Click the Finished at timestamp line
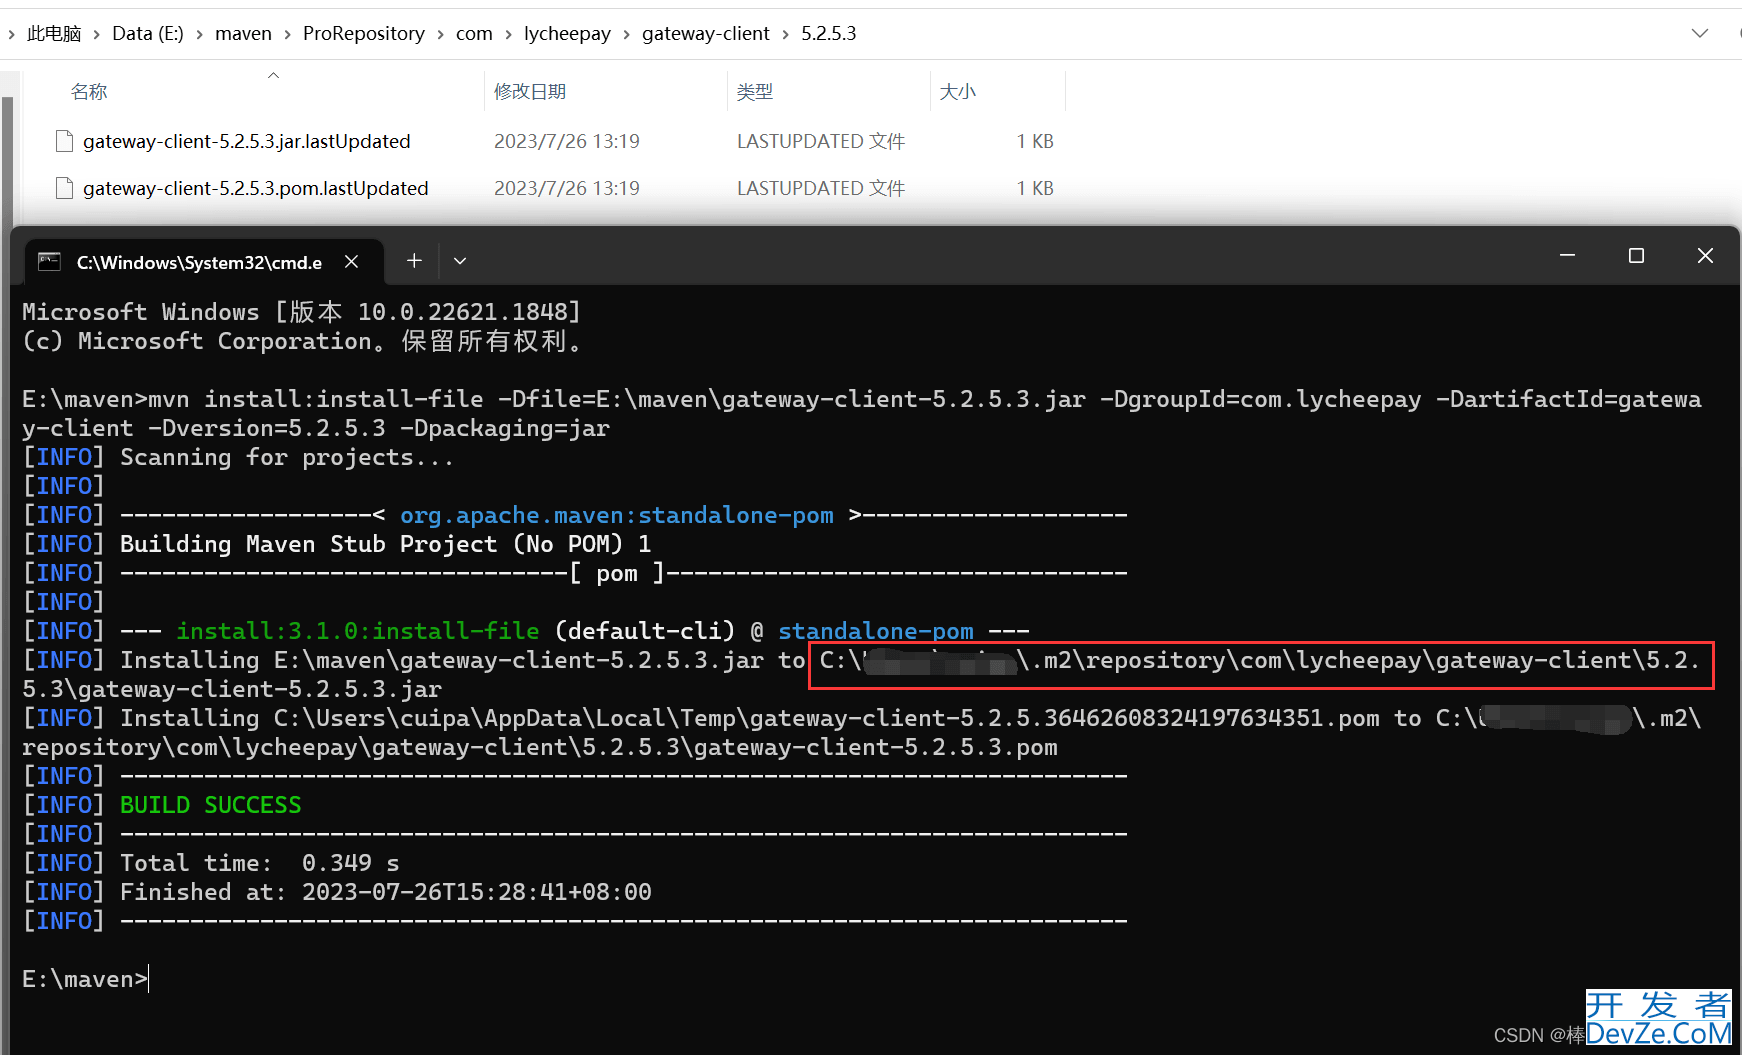 pos(386,892)
